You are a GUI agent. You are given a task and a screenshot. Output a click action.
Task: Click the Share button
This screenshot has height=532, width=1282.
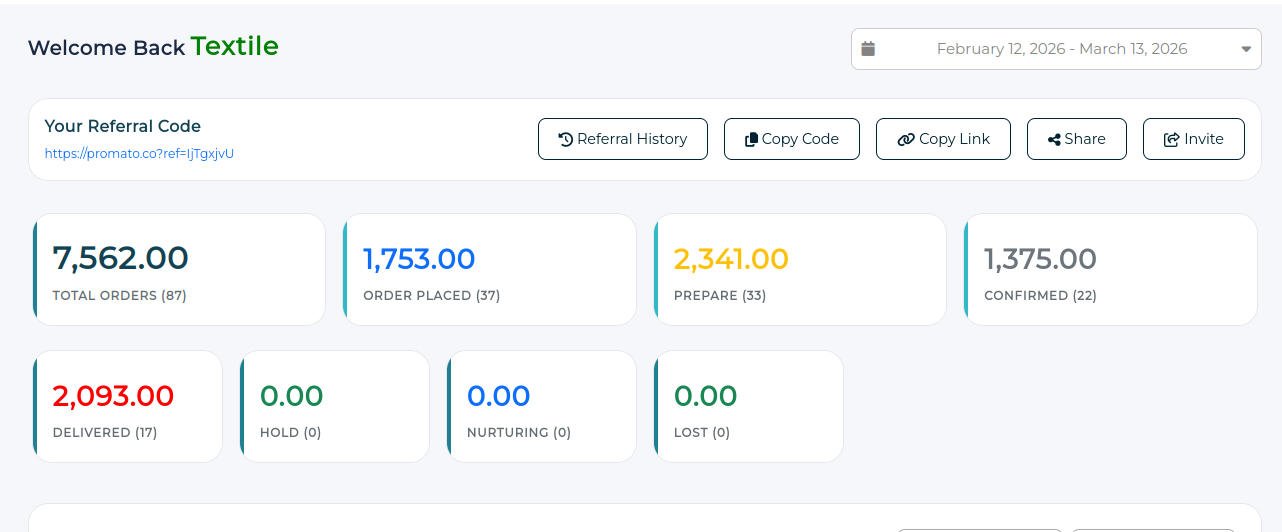1077,139
